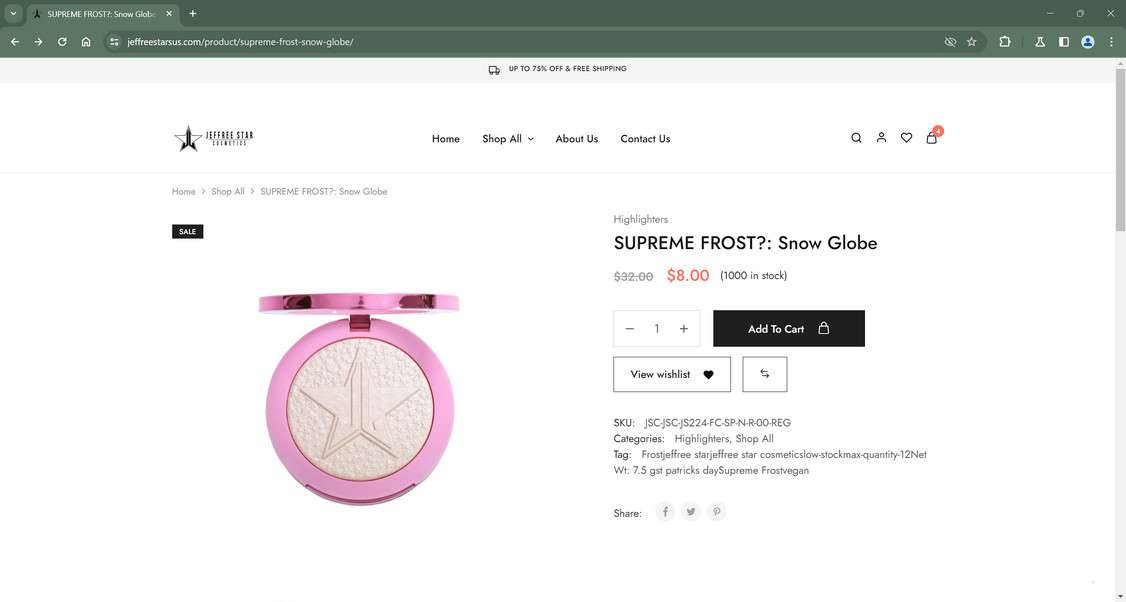This screenshot has width=1126, height=602.
Task: Open Chrome's three-dot menu
Action: click(1112, 42)
